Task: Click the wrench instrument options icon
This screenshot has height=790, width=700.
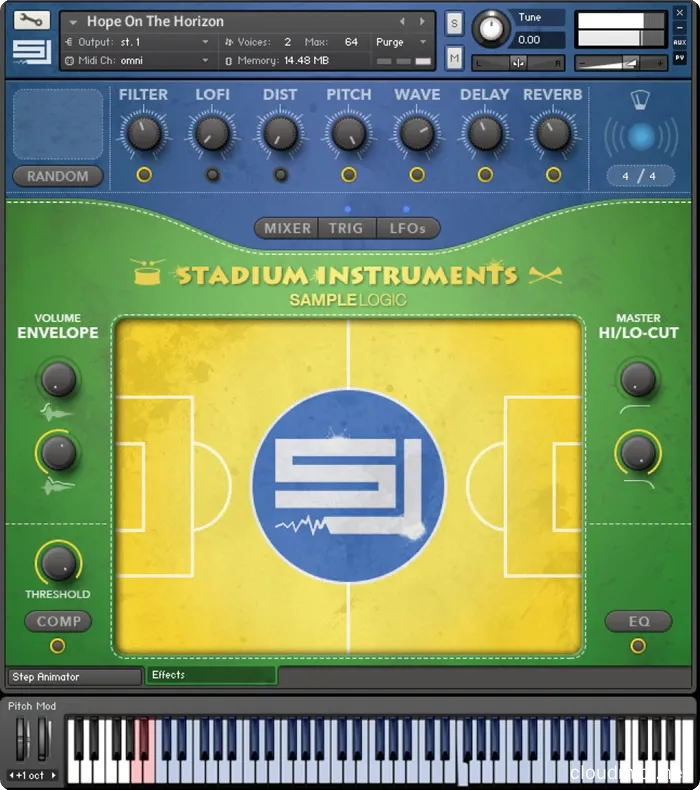Action: 32,20
